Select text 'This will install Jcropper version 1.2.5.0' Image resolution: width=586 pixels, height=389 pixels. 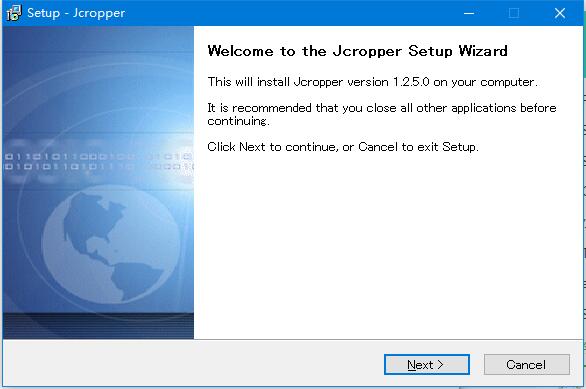coord(318,82)
